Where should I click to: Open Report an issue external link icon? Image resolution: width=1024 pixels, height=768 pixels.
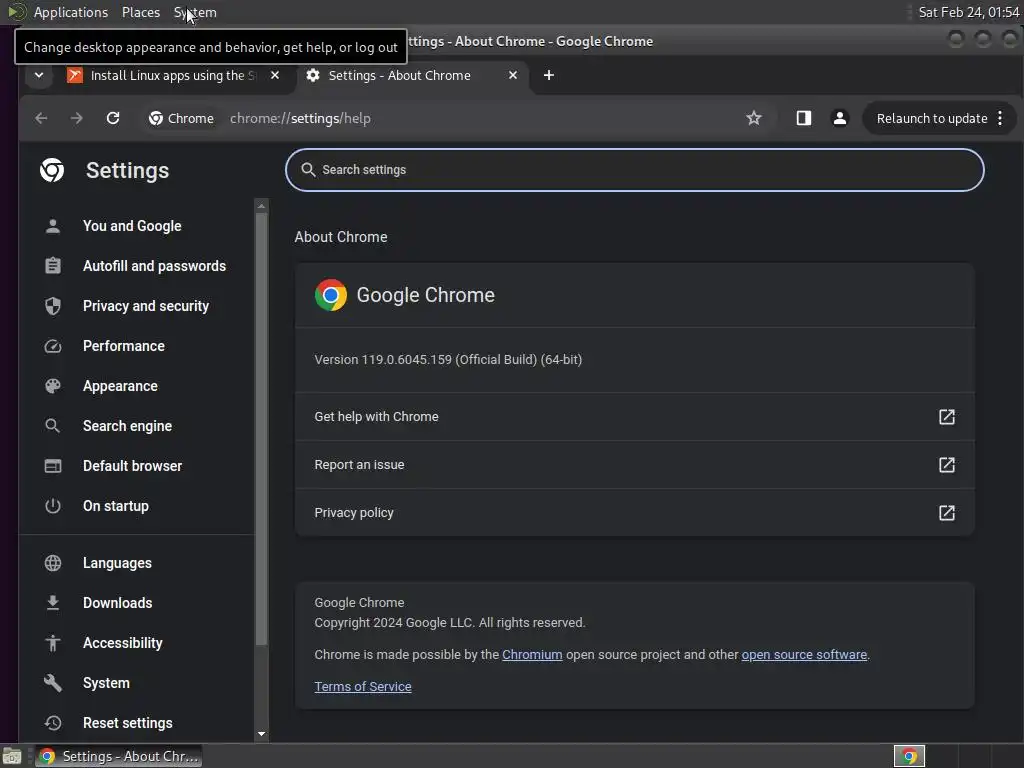(x=946, y=465)
